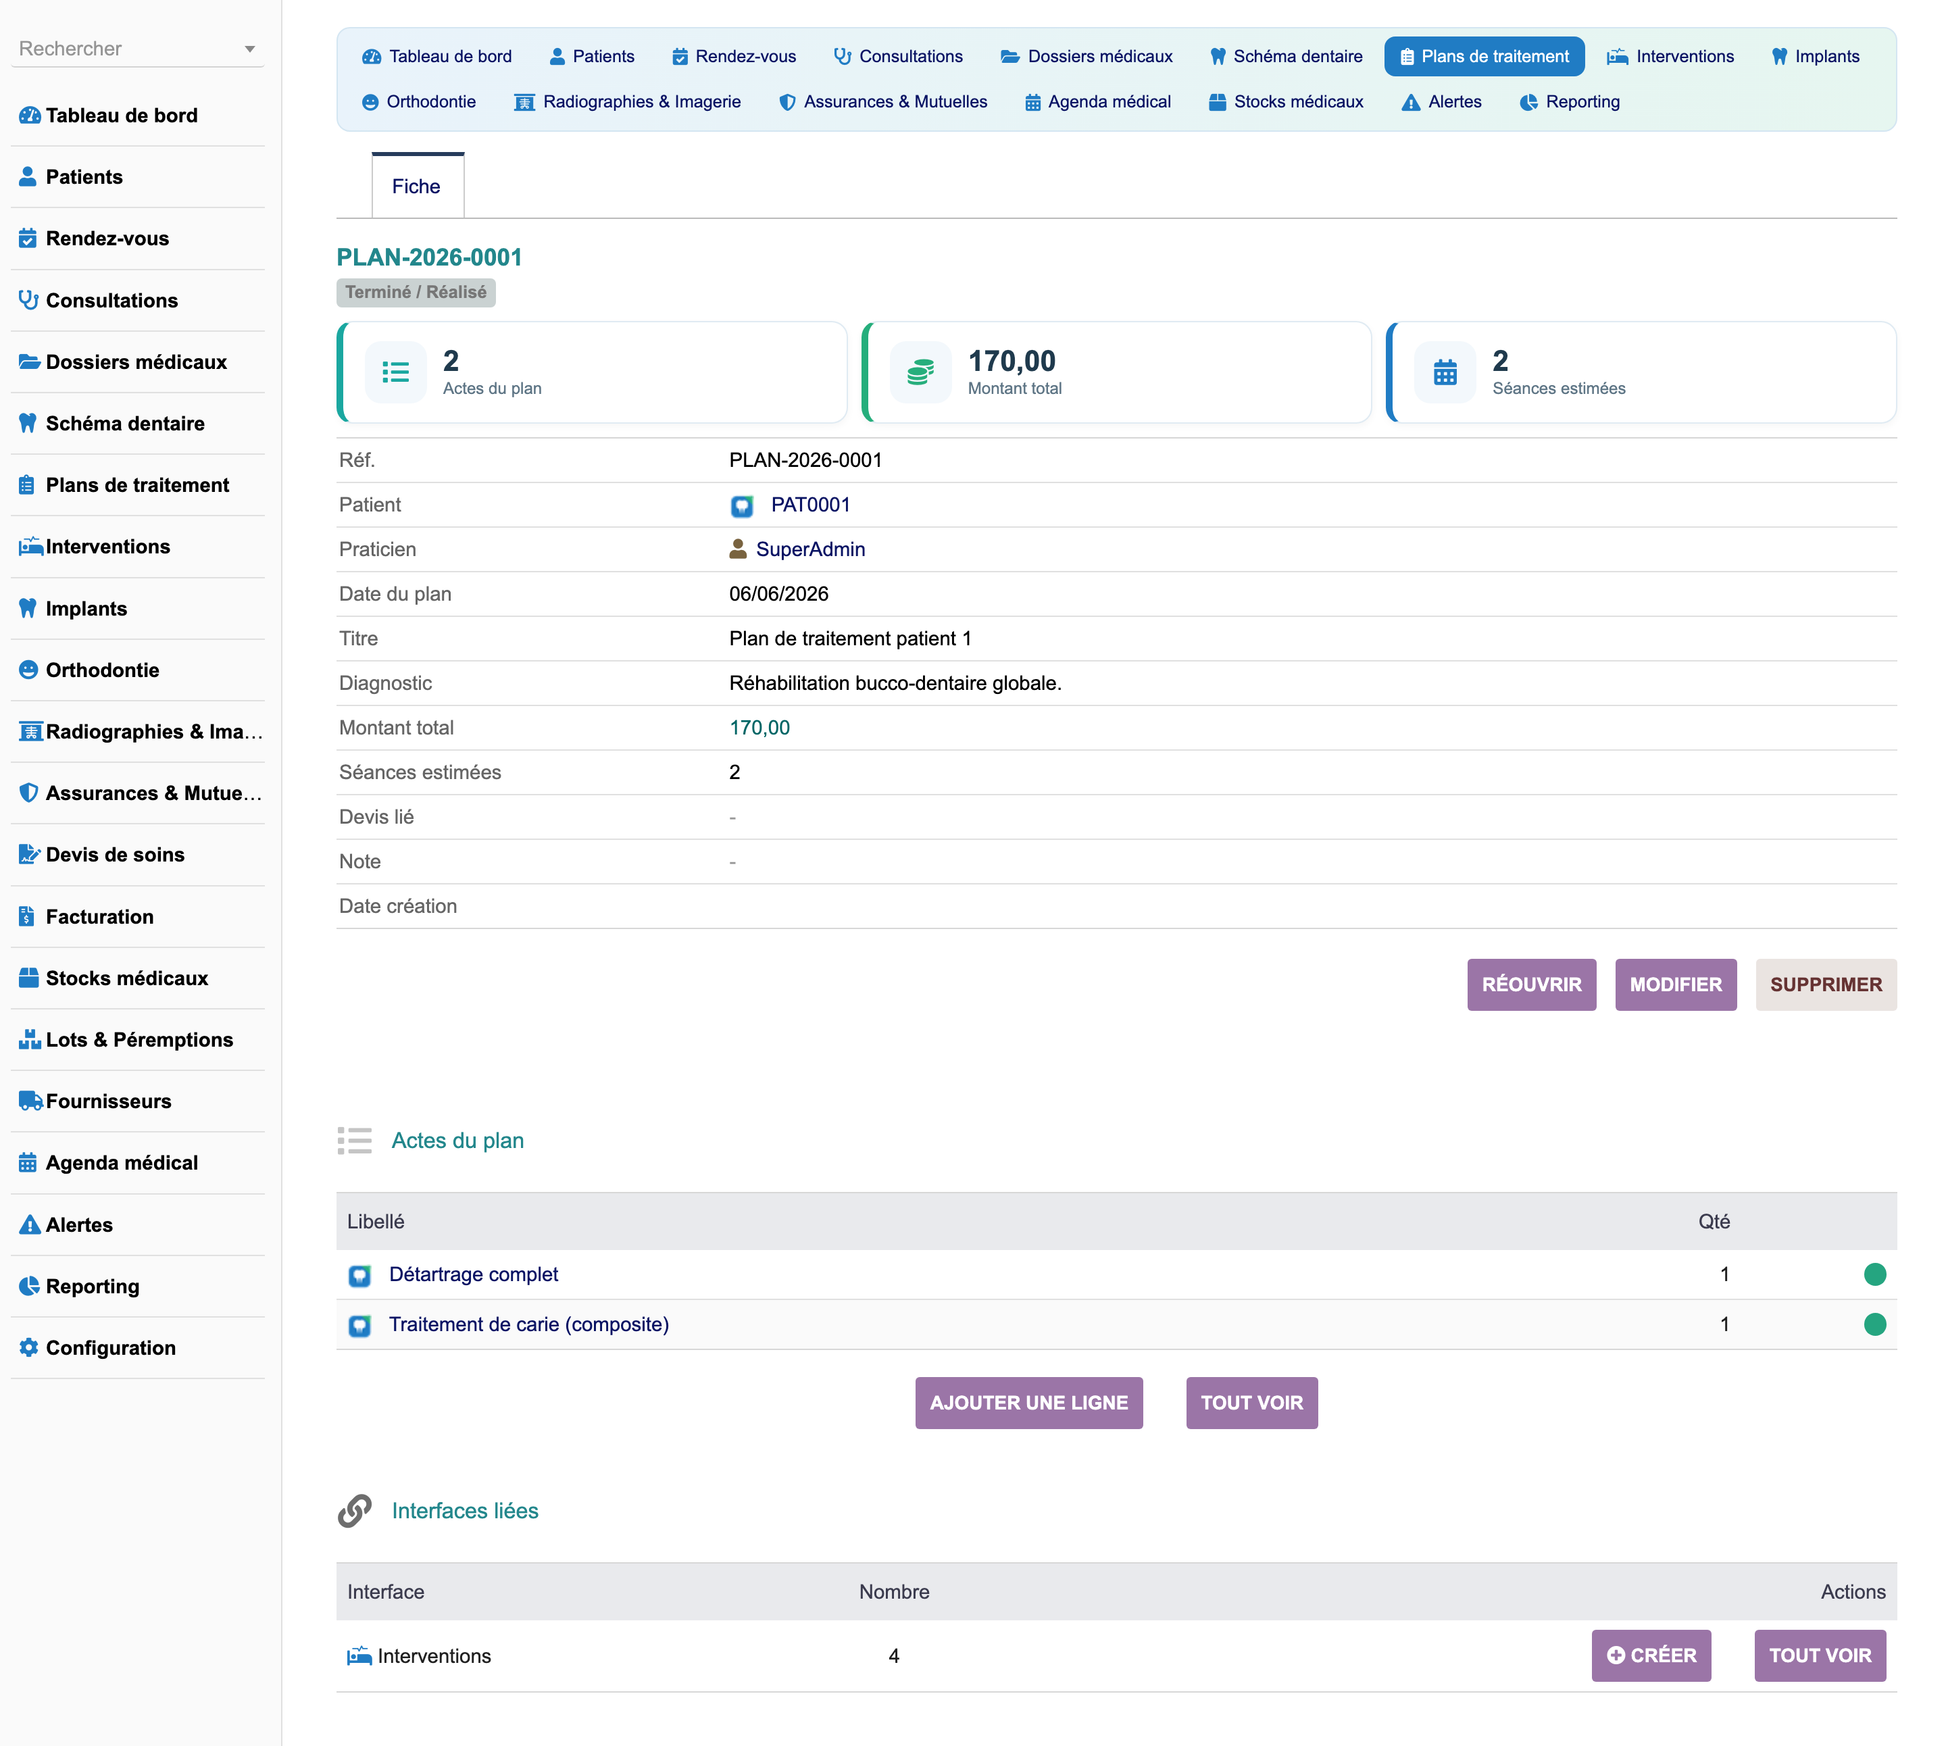Screen dimensions: 1946x1746
Task: Click green status dot for Traitement de carie
Action: [1875, 1324]
